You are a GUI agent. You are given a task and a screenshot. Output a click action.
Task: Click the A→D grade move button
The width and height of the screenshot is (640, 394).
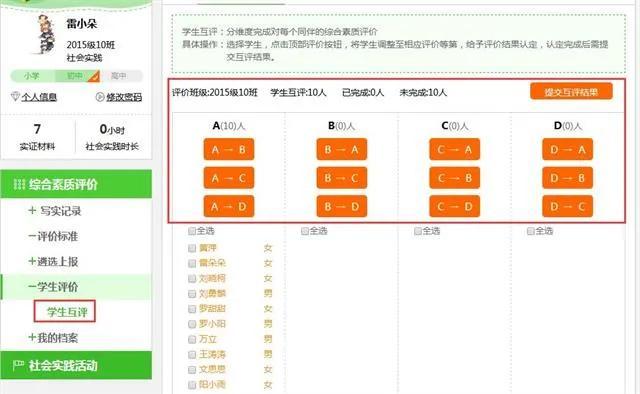229,207
